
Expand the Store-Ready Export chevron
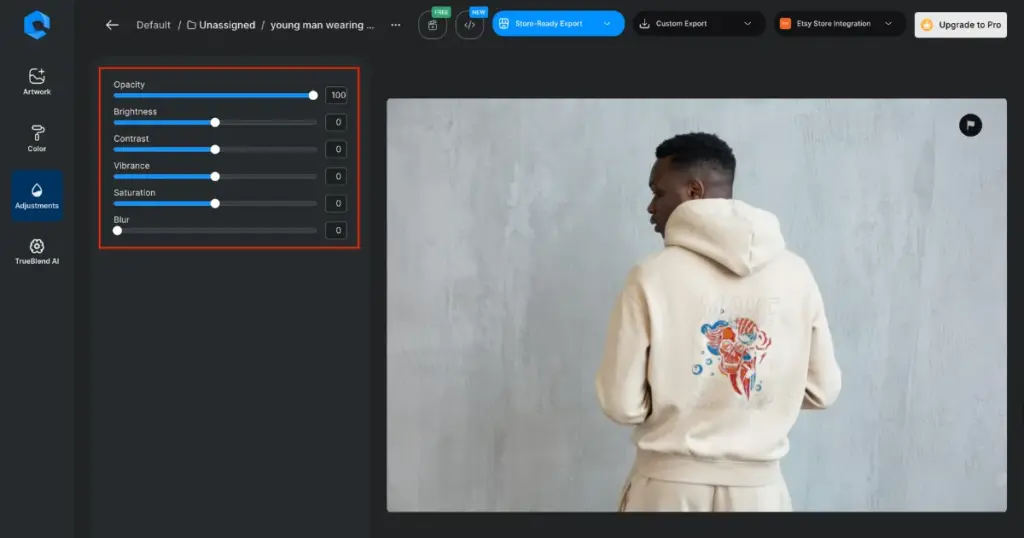coord(607,24)
